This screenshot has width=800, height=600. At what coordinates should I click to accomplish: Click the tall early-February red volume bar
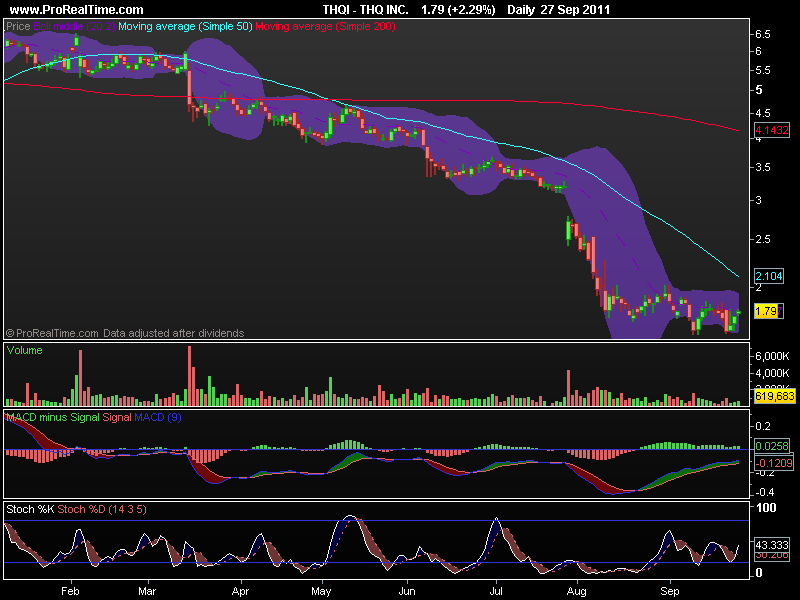[x=80, y=378]
